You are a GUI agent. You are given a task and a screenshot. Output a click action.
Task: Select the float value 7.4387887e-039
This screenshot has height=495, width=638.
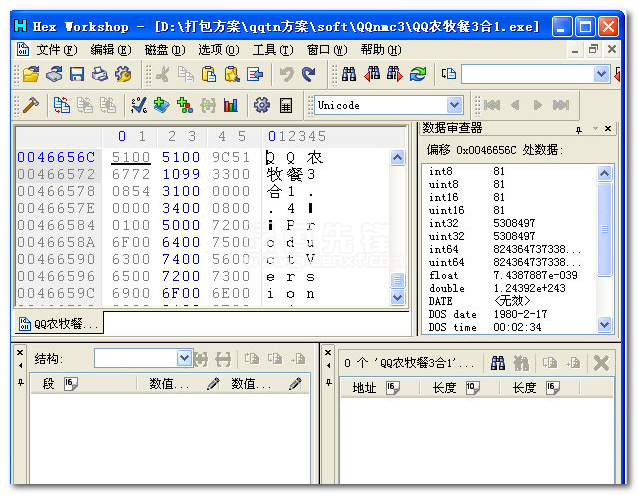(535, 275)
